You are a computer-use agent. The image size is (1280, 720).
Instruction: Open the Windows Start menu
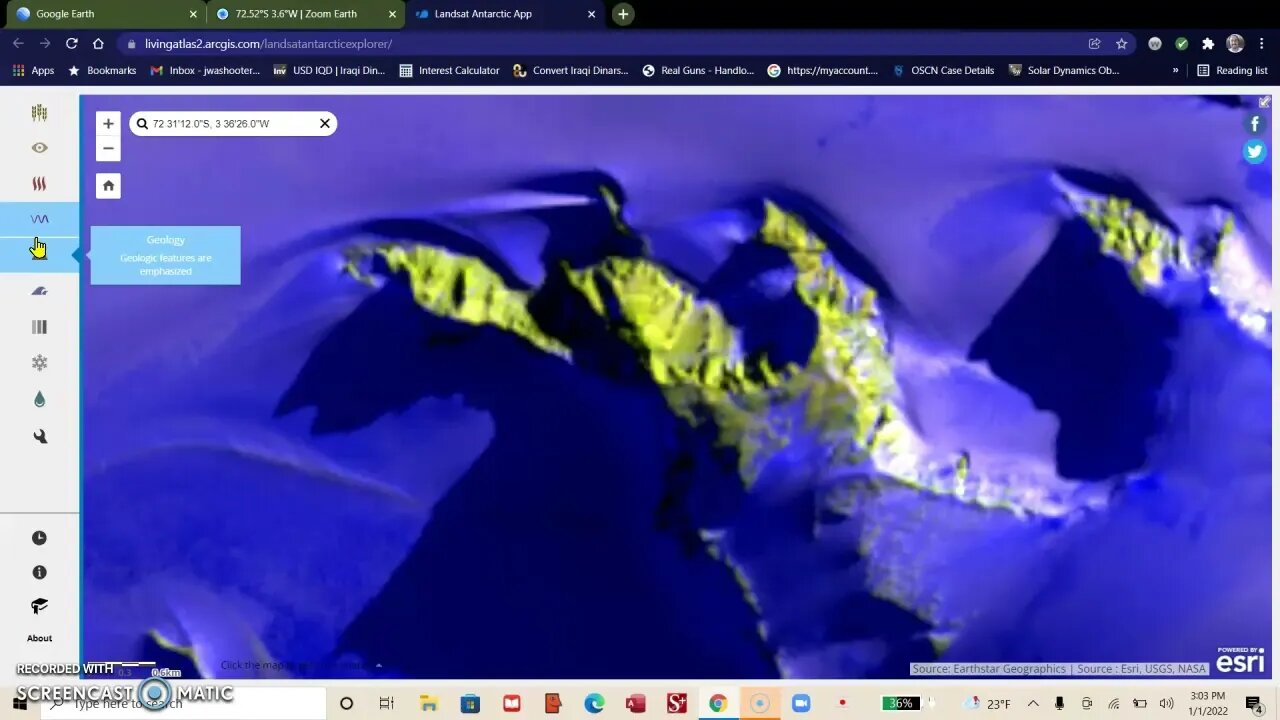click(x=19, y=704)
